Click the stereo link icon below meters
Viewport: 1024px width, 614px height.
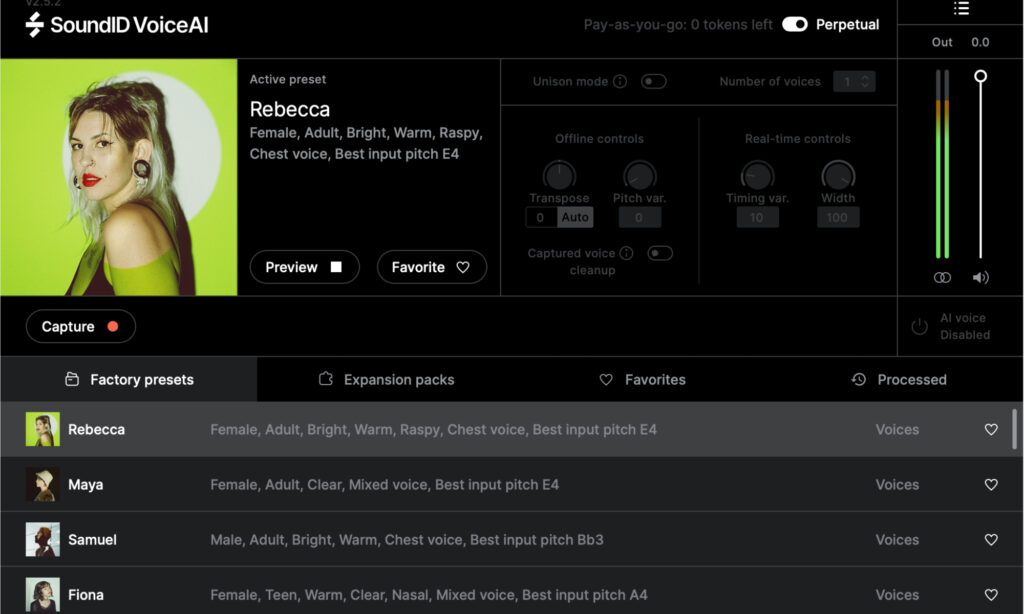[x=941, y=277]
